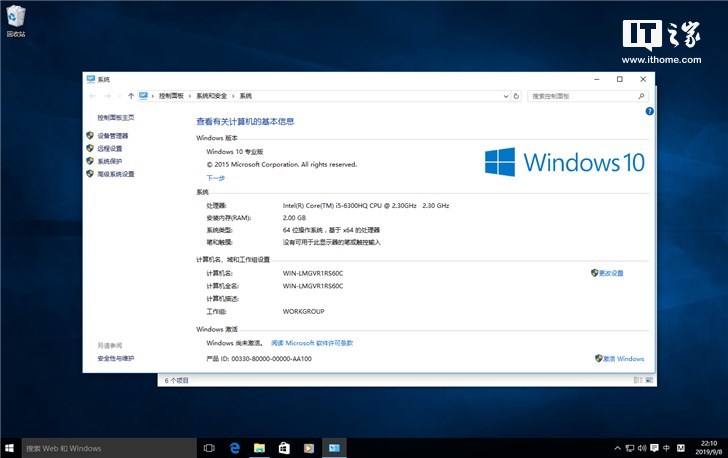
Task: Click the large icons view icon in status bar
Action: pyautogui.click(x=649, y=380)
